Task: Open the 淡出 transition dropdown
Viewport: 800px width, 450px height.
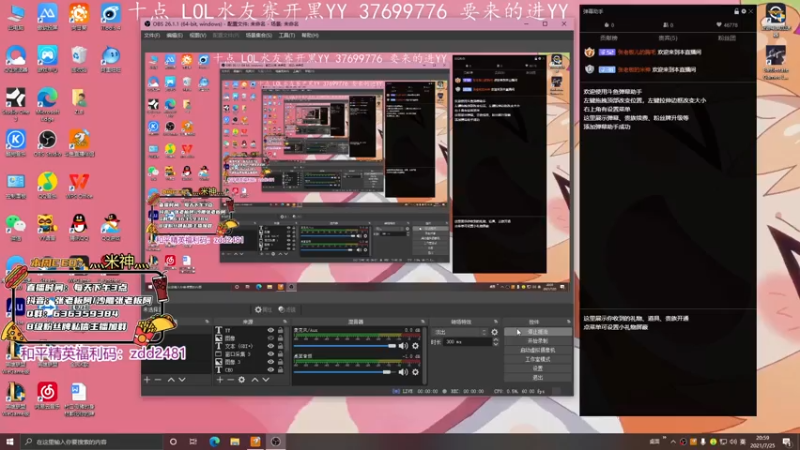Action: tap(460, 332)
